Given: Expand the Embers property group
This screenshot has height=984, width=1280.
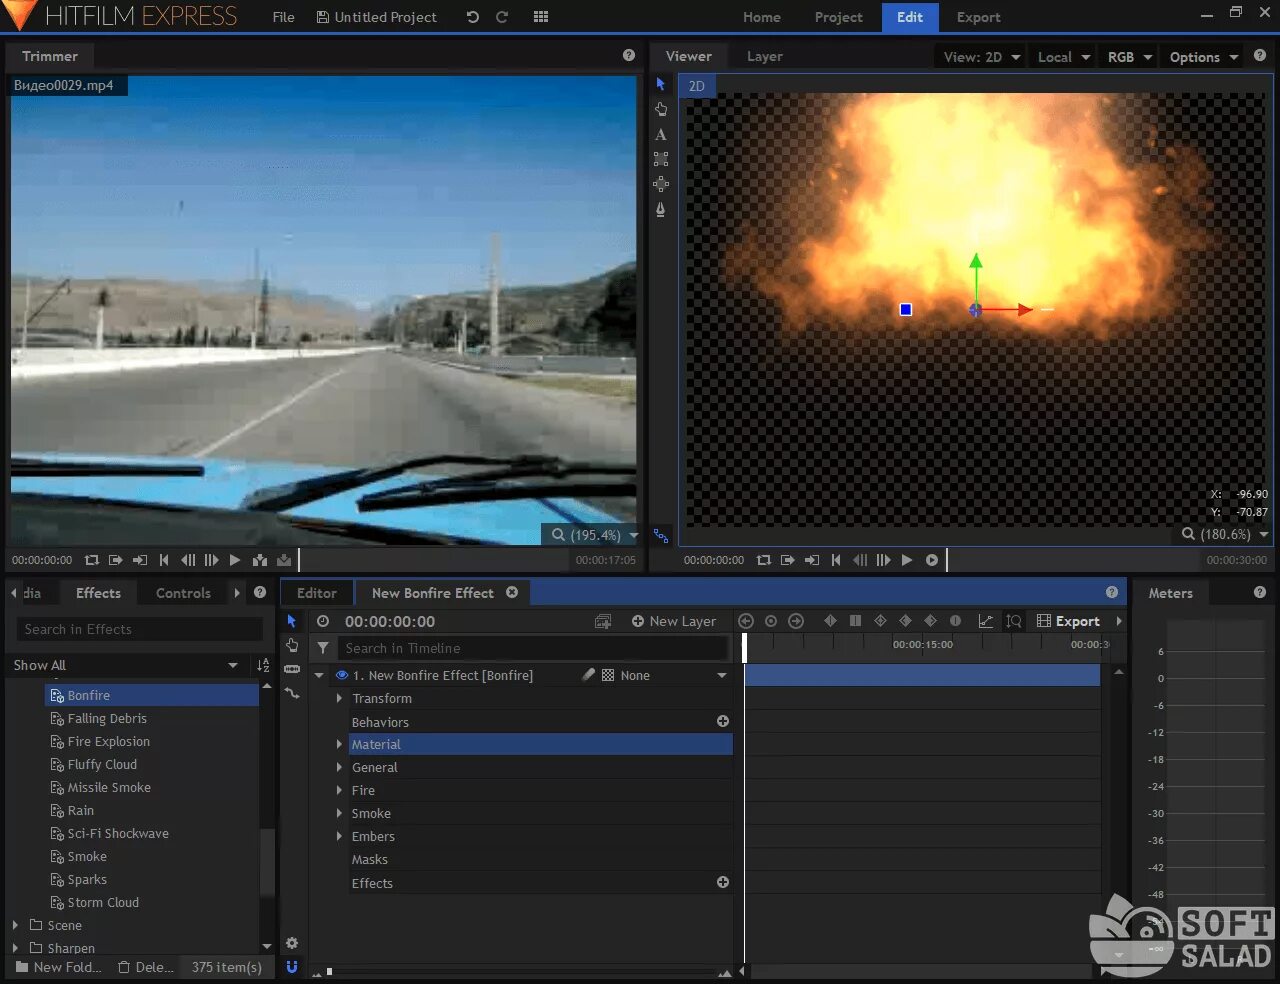Looking at the screenshot, I should 339,836.
